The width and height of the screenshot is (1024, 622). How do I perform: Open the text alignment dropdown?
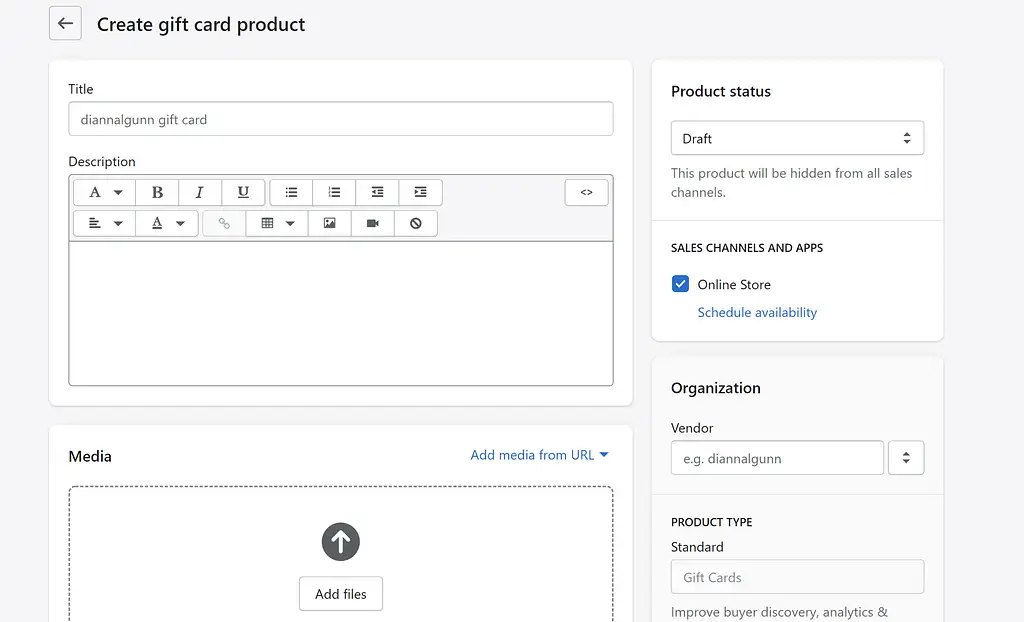click(x=104, y=223)
